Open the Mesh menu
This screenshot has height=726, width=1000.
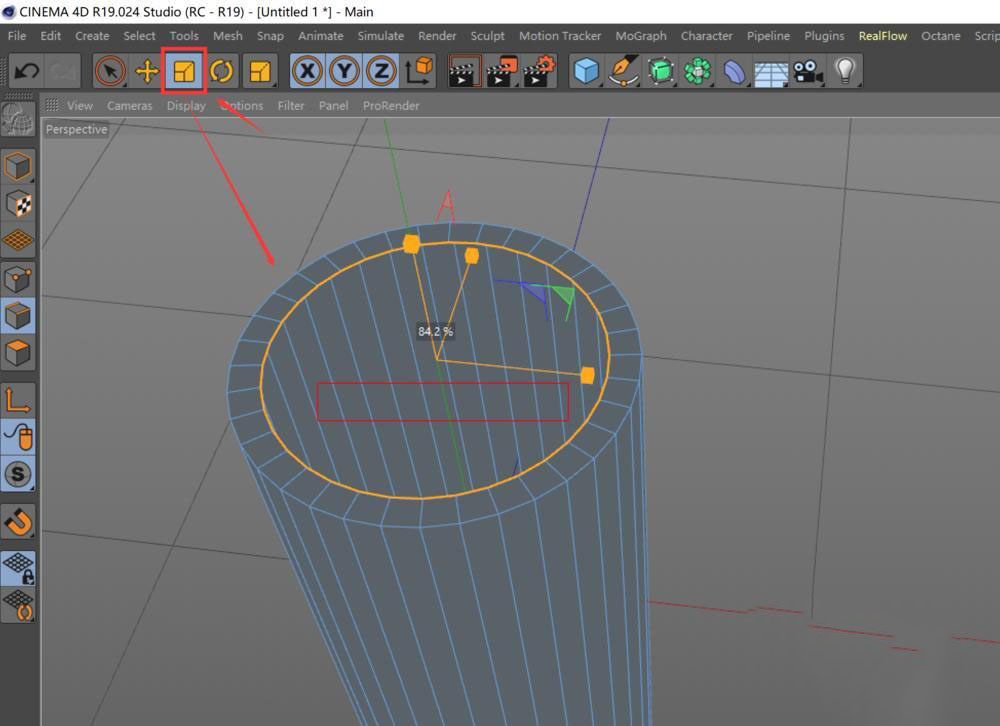pos(228,36)
